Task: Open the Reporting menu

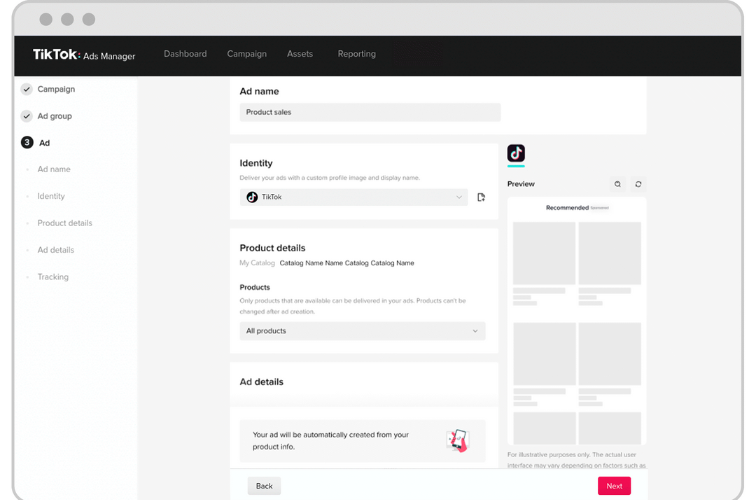Action: [x=357, y=54]
